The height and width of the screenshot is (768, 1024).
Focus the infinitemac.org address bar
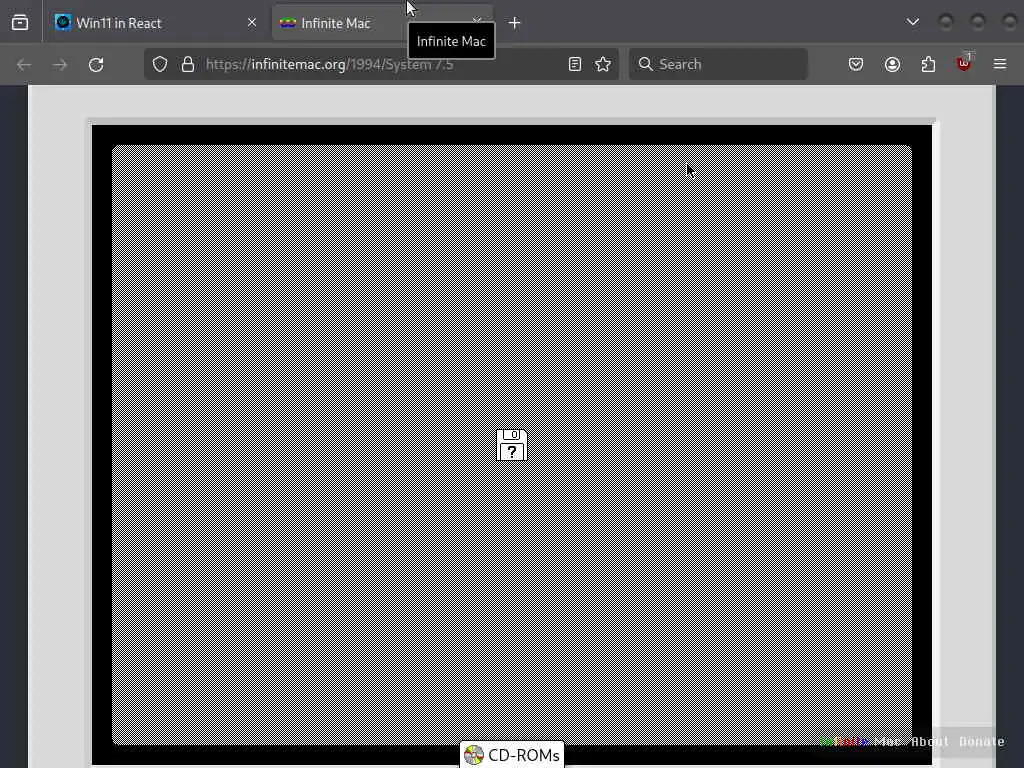pos(379,64)
